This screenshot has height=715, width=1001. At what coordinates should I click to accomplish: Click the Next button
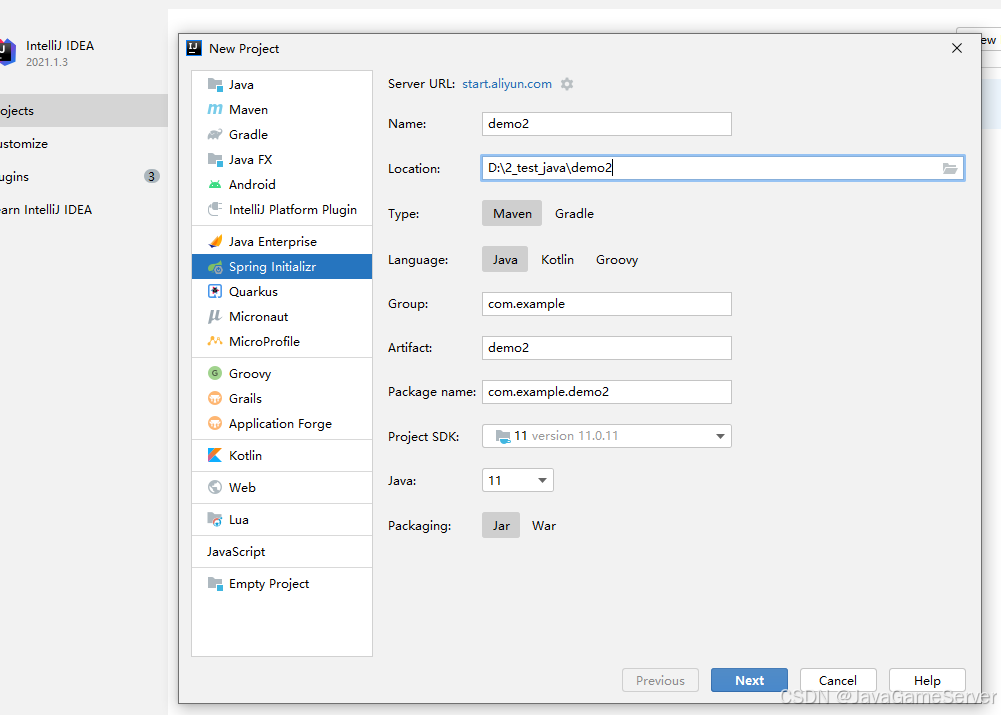pos(749,681)
